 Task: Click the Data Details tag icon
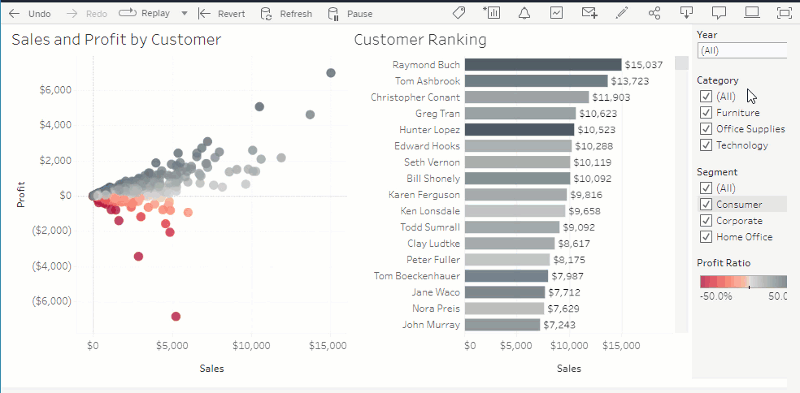pyautogui.click(x=459, y=13)
